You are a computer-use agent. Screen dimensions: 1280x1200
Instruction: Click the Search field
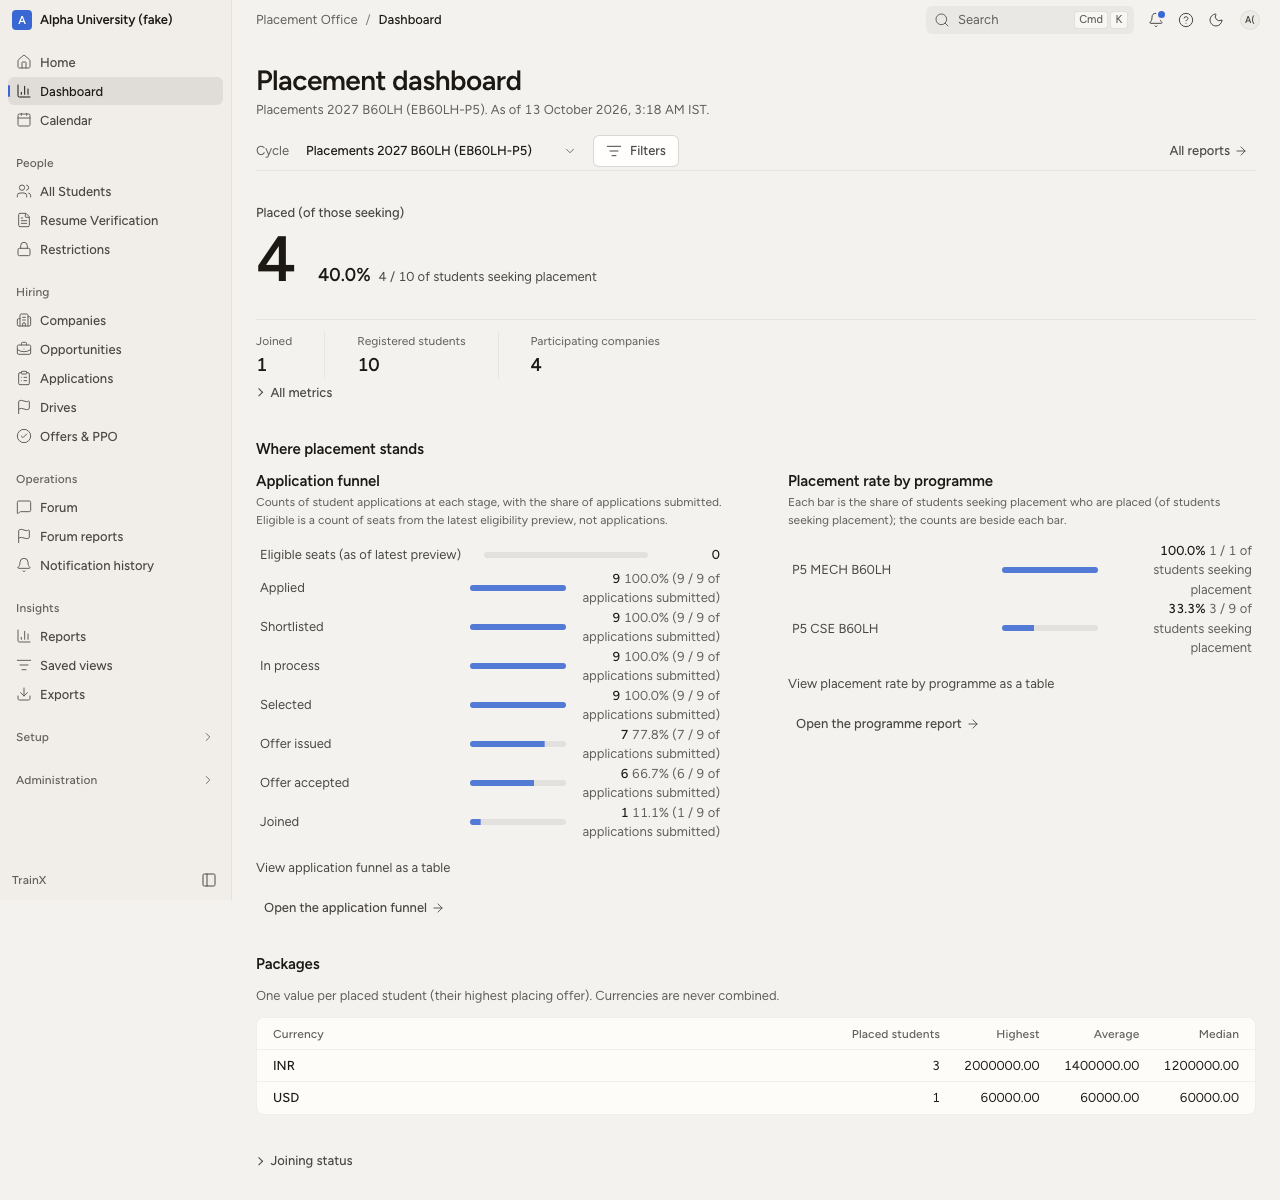(x=1030, y=20)
